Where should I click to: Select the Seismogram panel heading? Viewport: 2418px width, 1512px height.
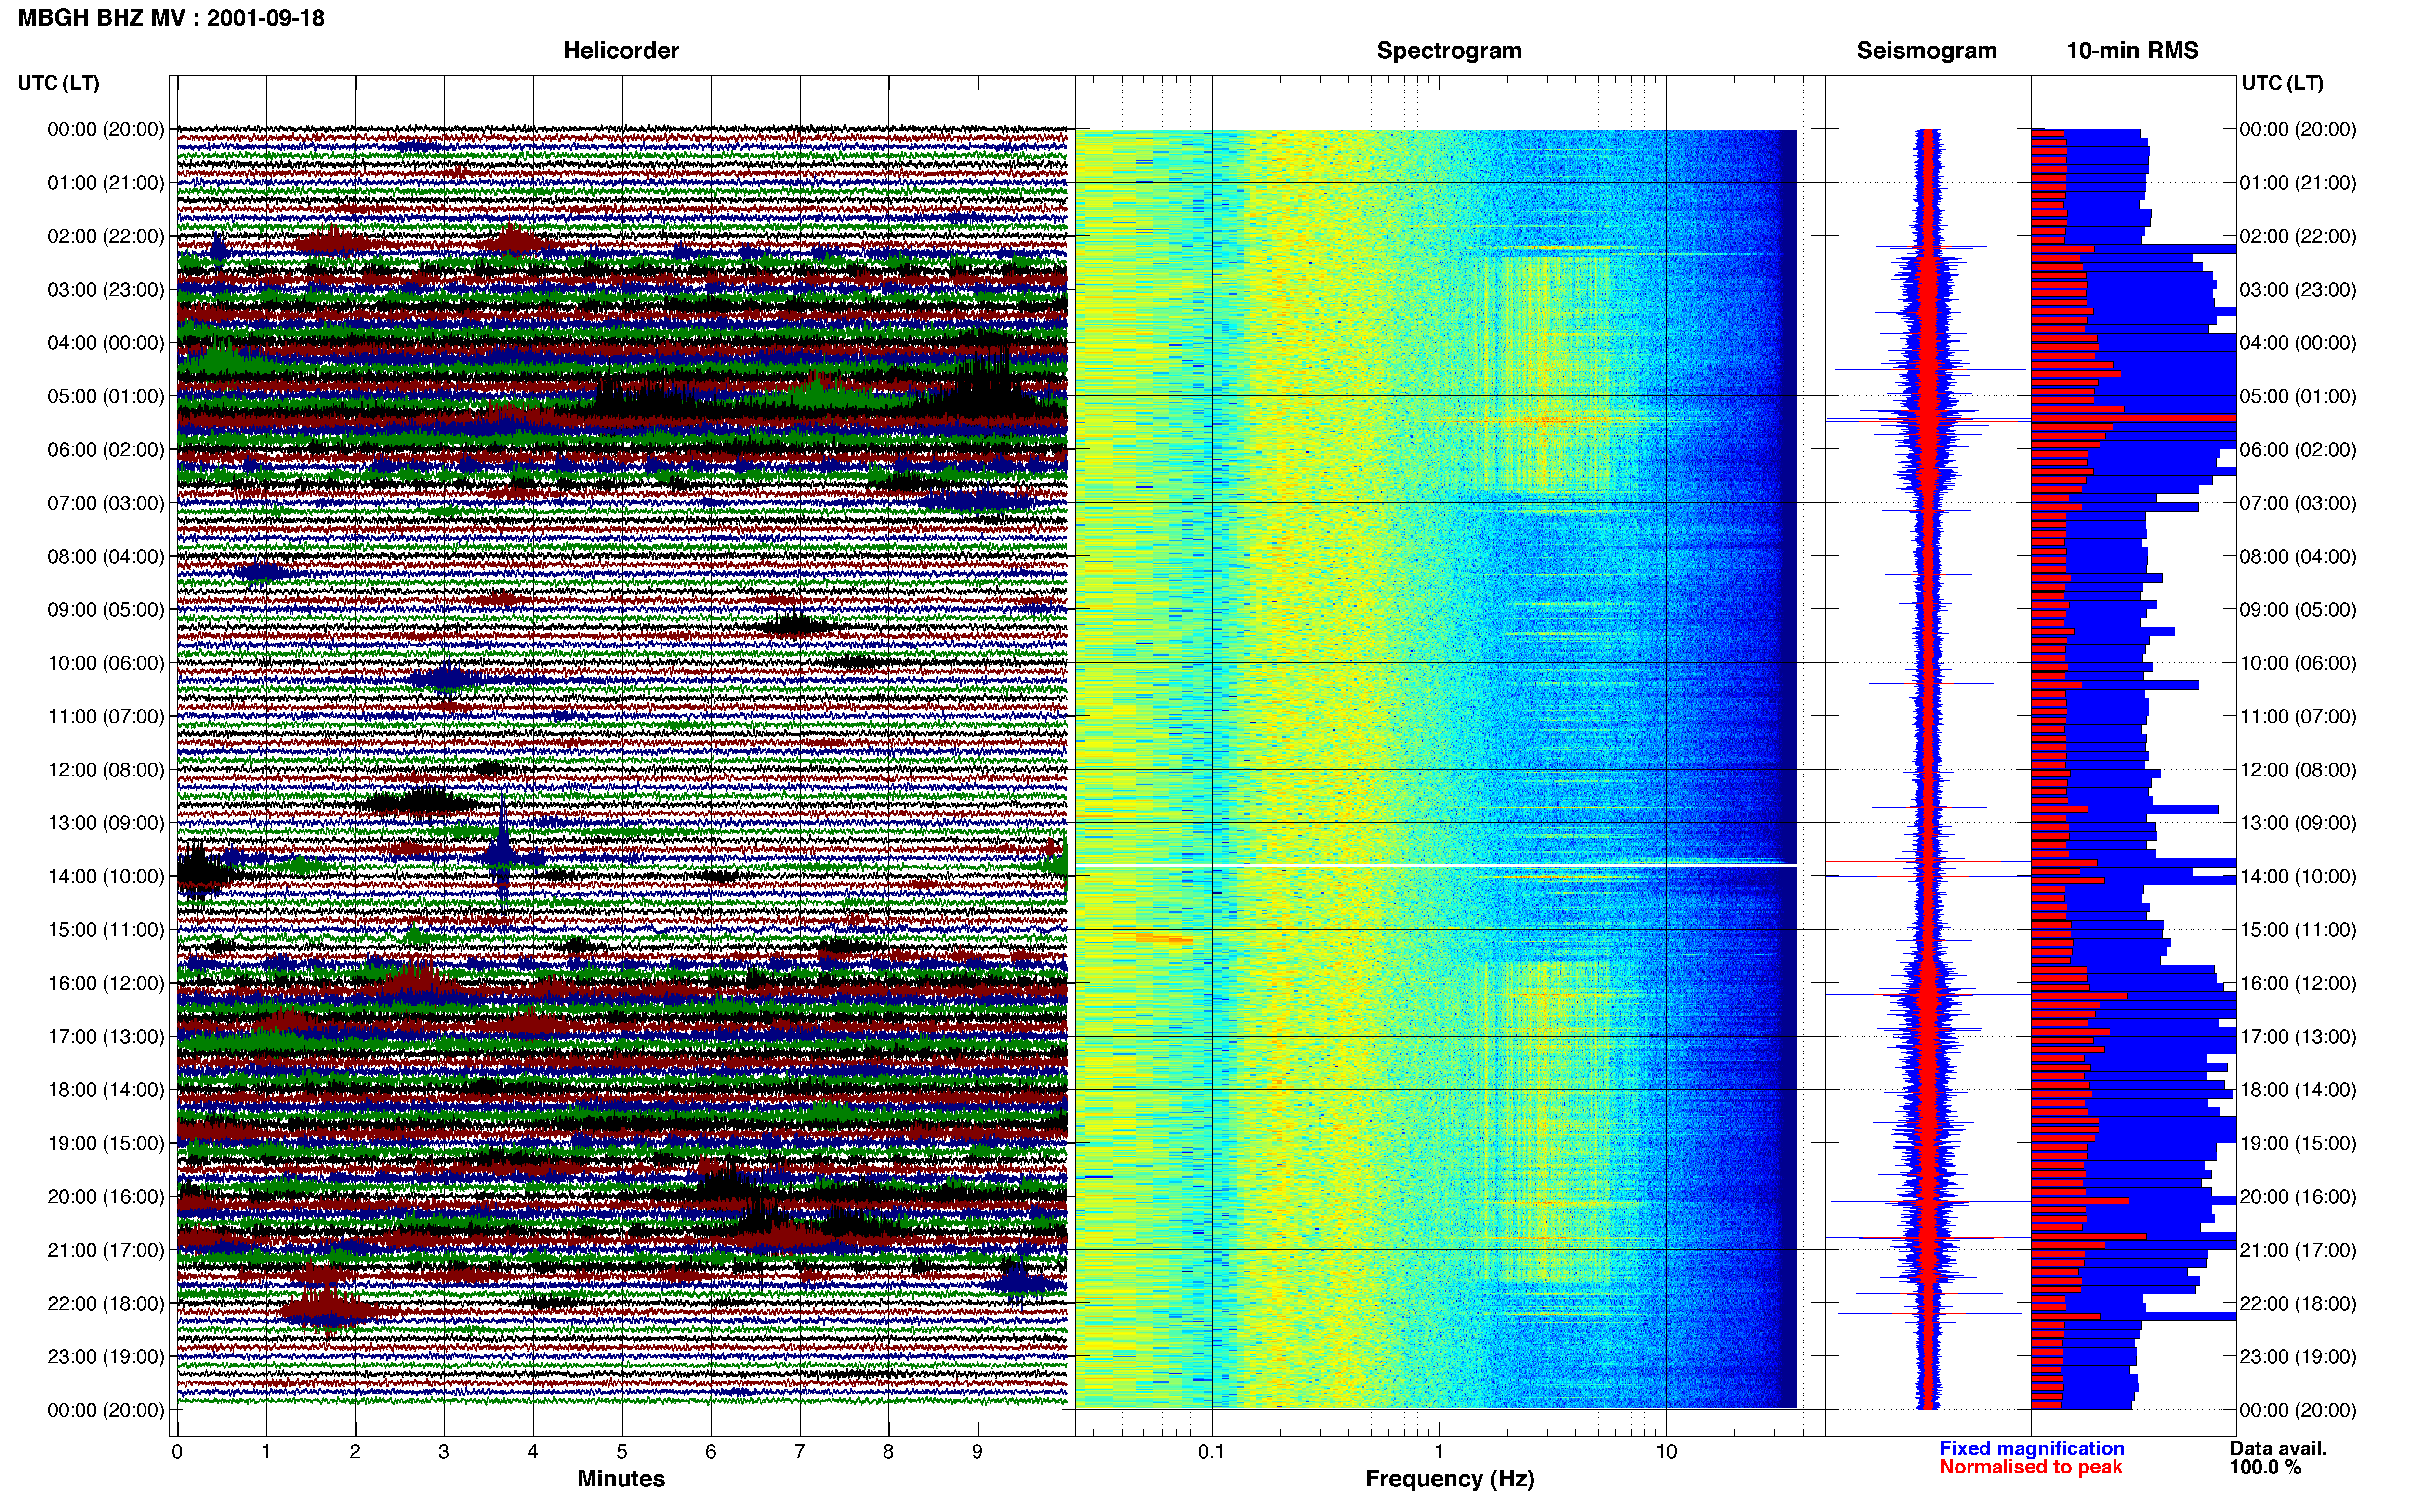1926,51
